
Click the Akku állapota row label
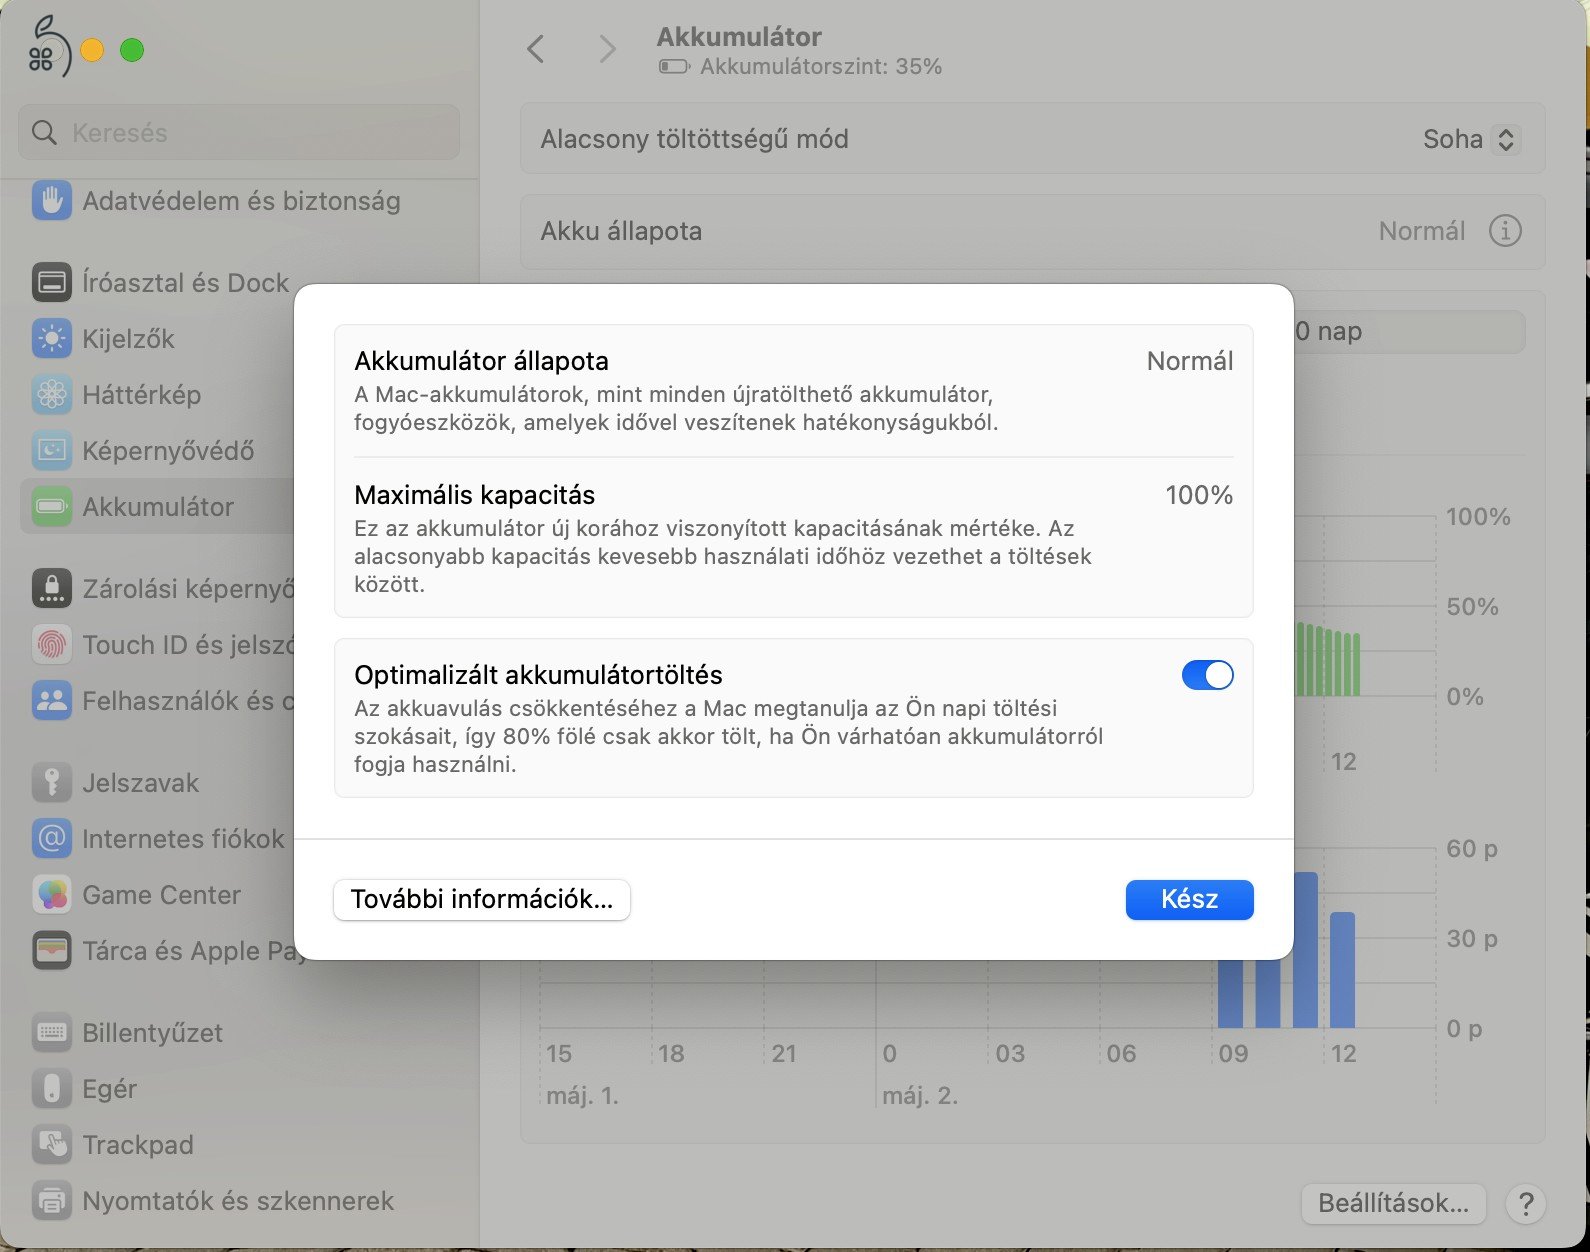tap(621, 231)
